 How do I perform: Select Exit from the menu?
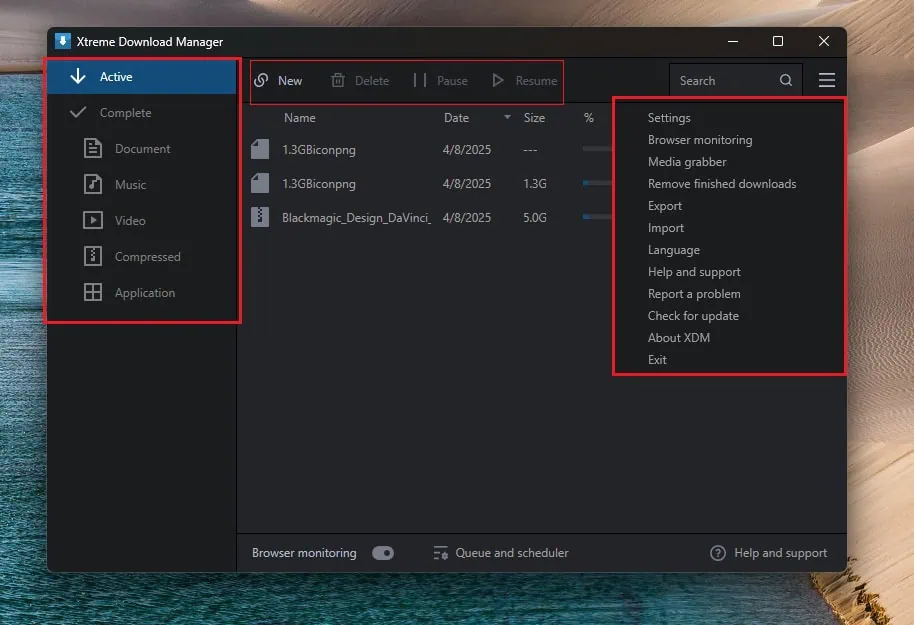pyautogui.click(x=657, y=360)
